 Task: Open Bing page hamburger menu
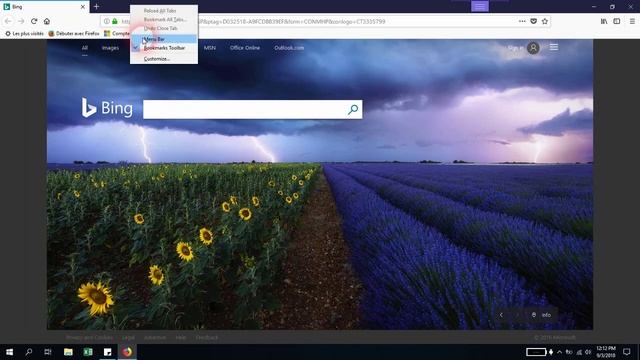[553, 47]
